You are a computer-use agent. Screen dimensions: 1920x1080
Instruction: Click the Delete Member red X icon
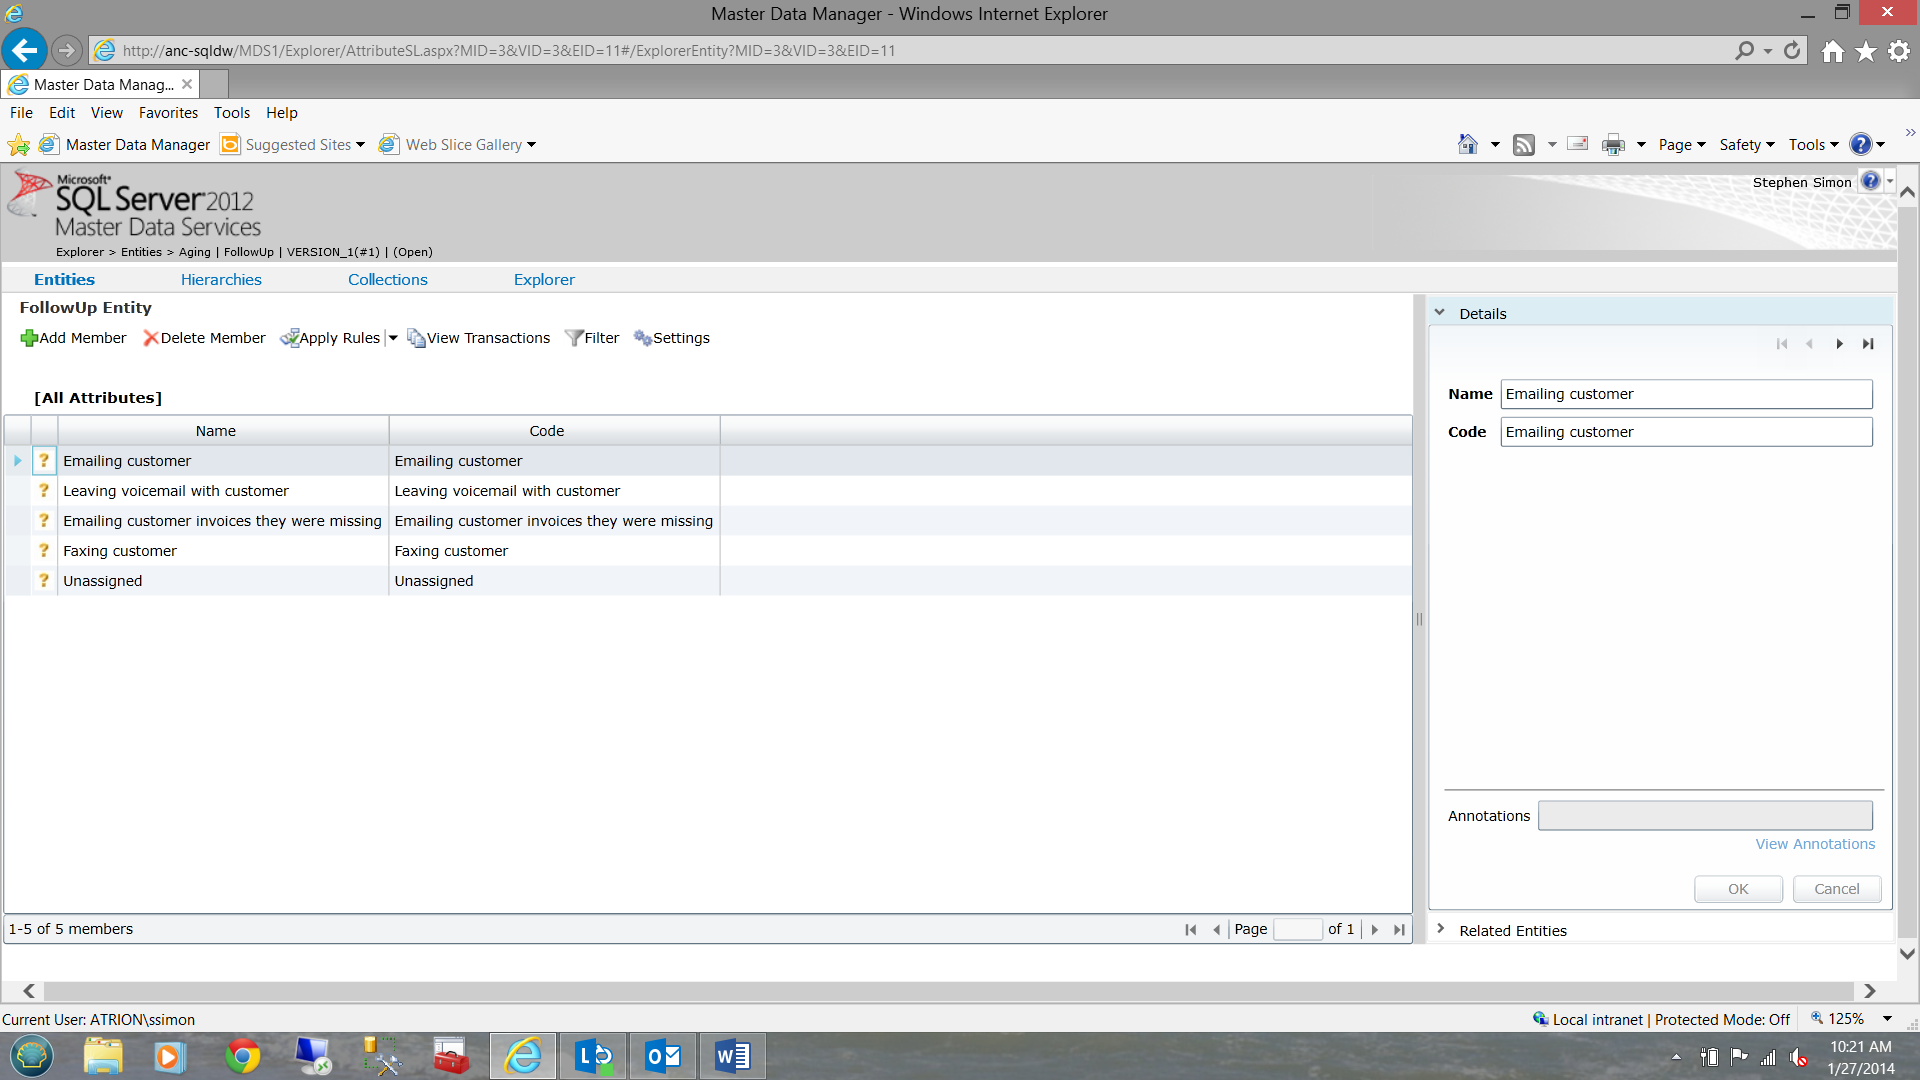tap(151, 339)
